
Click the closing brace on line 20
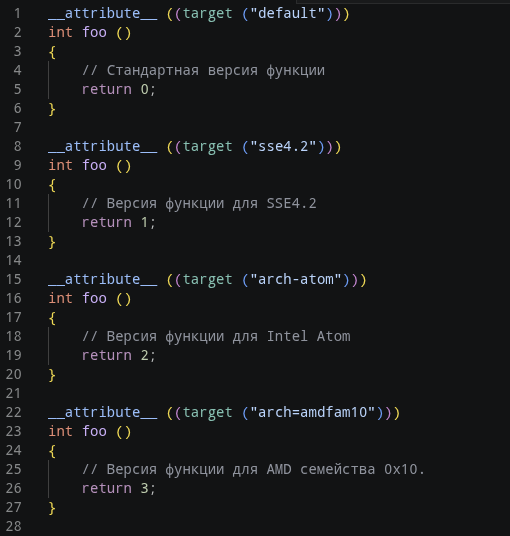click(x=52, y=375)
